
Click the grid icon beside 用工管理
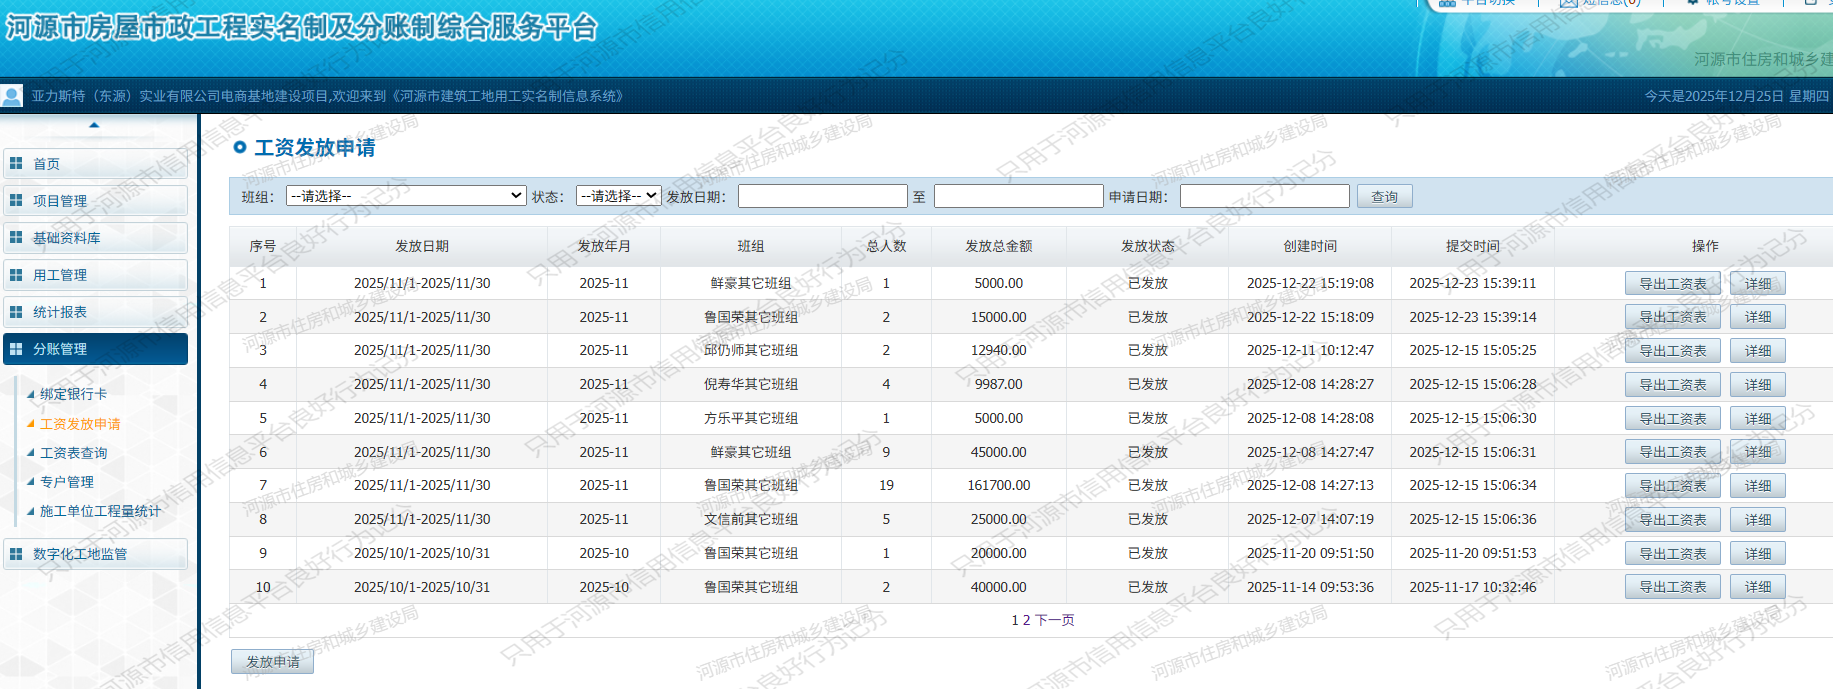(16, 274)
